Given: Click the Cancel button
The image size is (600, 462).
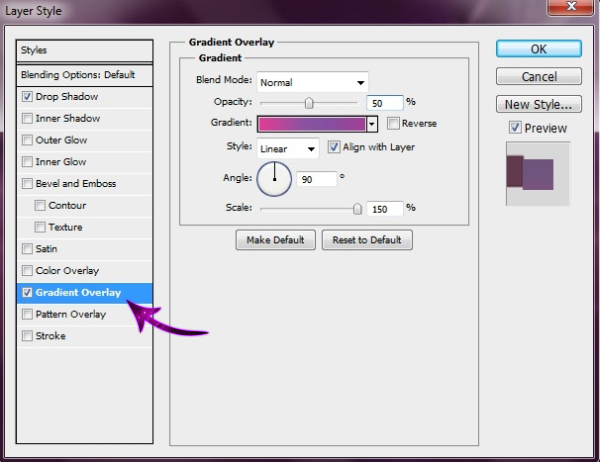Looking at the screenshot, I should (538, 77).
